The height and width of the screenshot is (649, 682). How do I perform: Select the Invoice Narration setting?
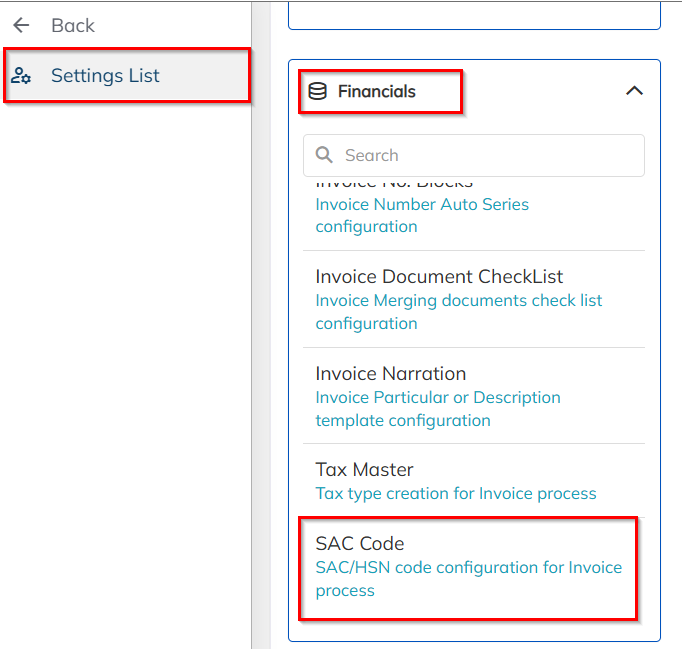[390, 374]
